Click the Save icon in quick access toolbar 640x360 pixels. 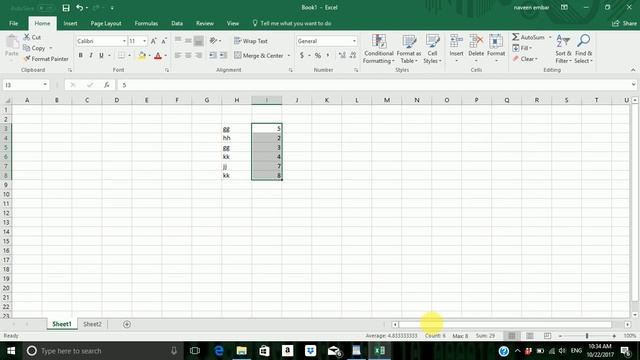(66, 8)
